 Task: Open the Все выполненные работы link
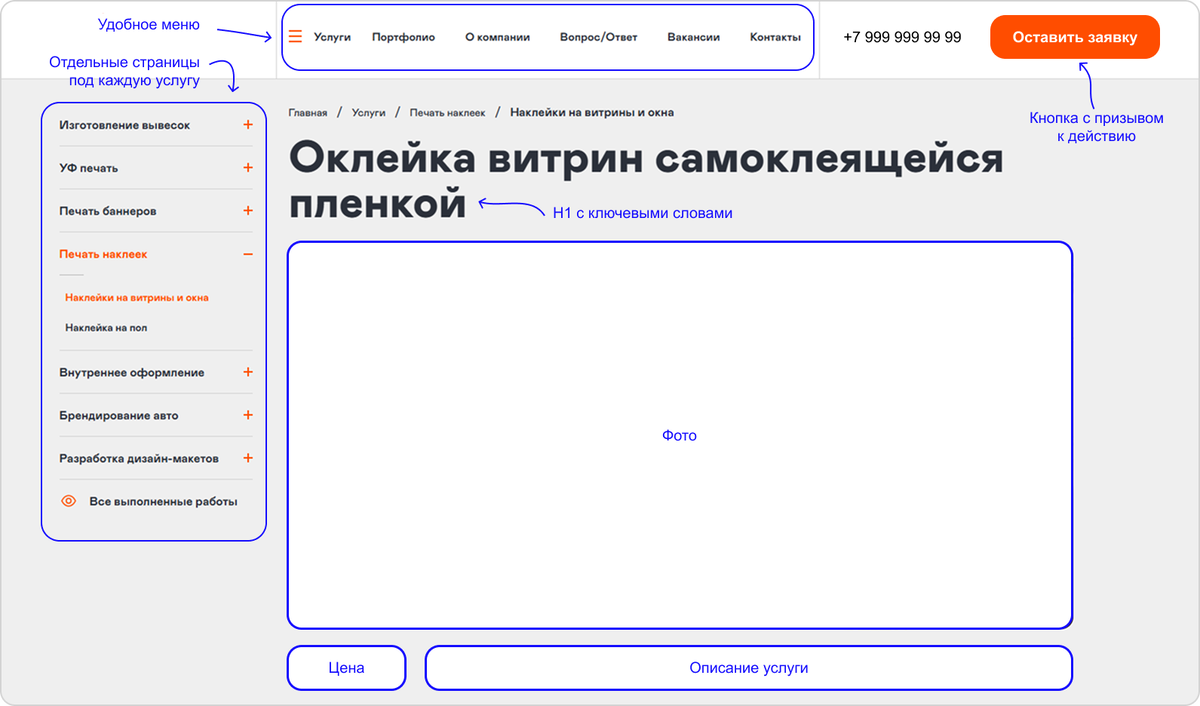coord(163,501)
